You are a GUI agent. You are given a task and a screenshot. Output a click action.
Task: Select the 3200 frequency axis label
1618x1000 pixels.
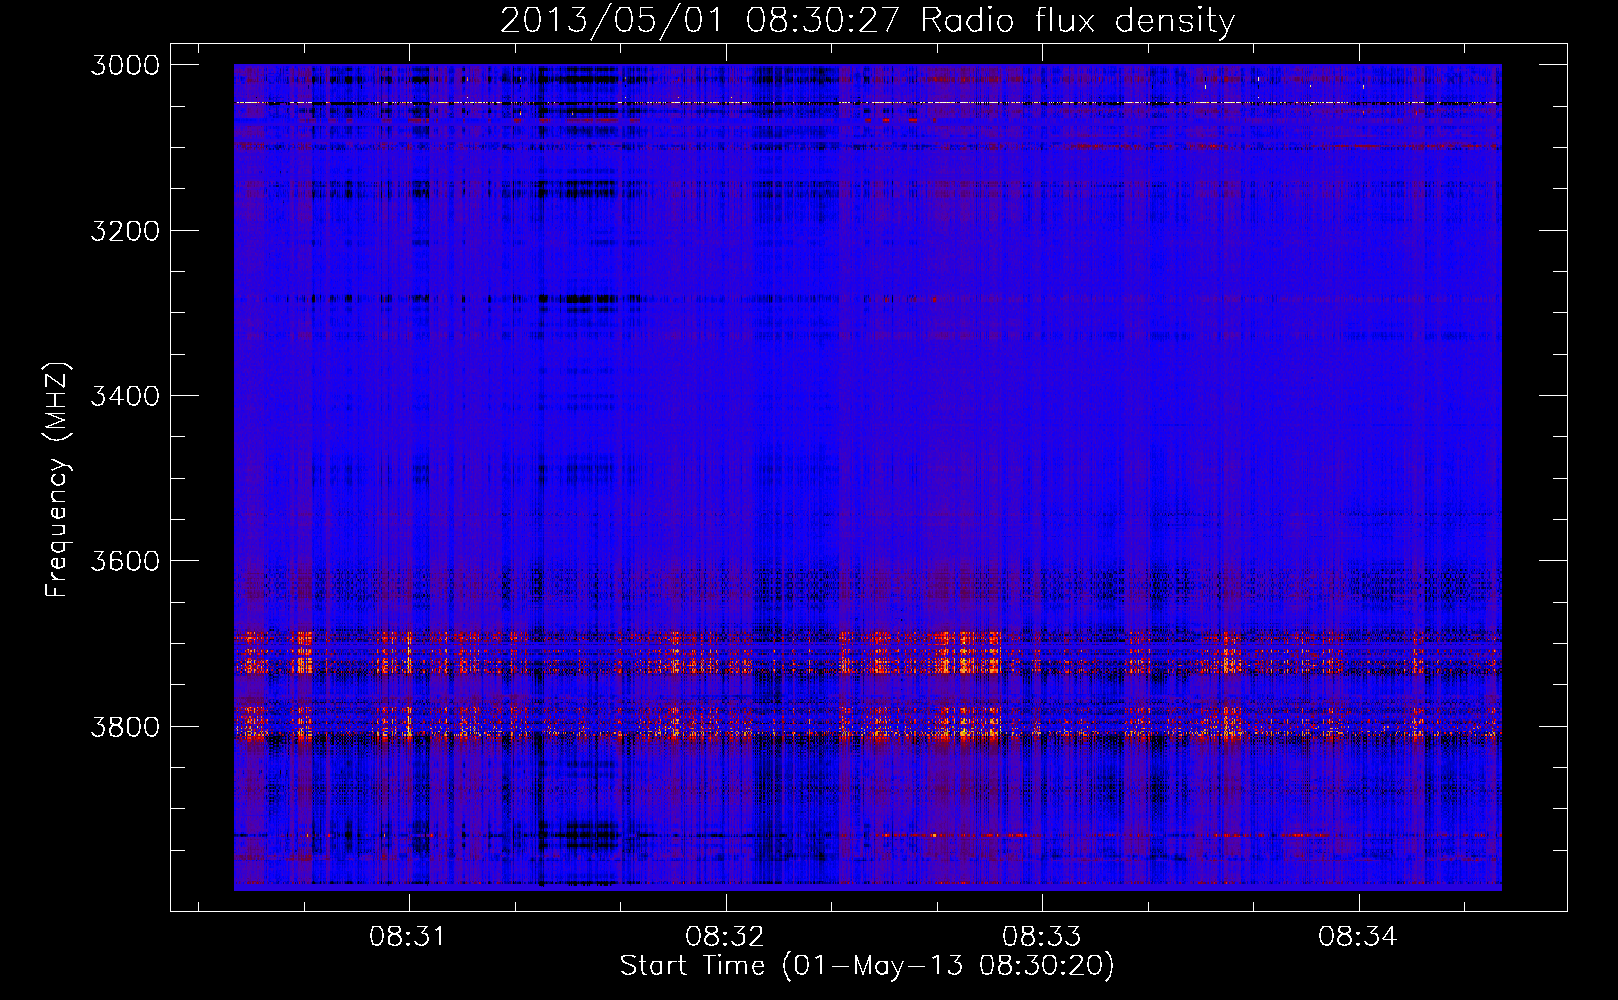[x=125, y=231]
